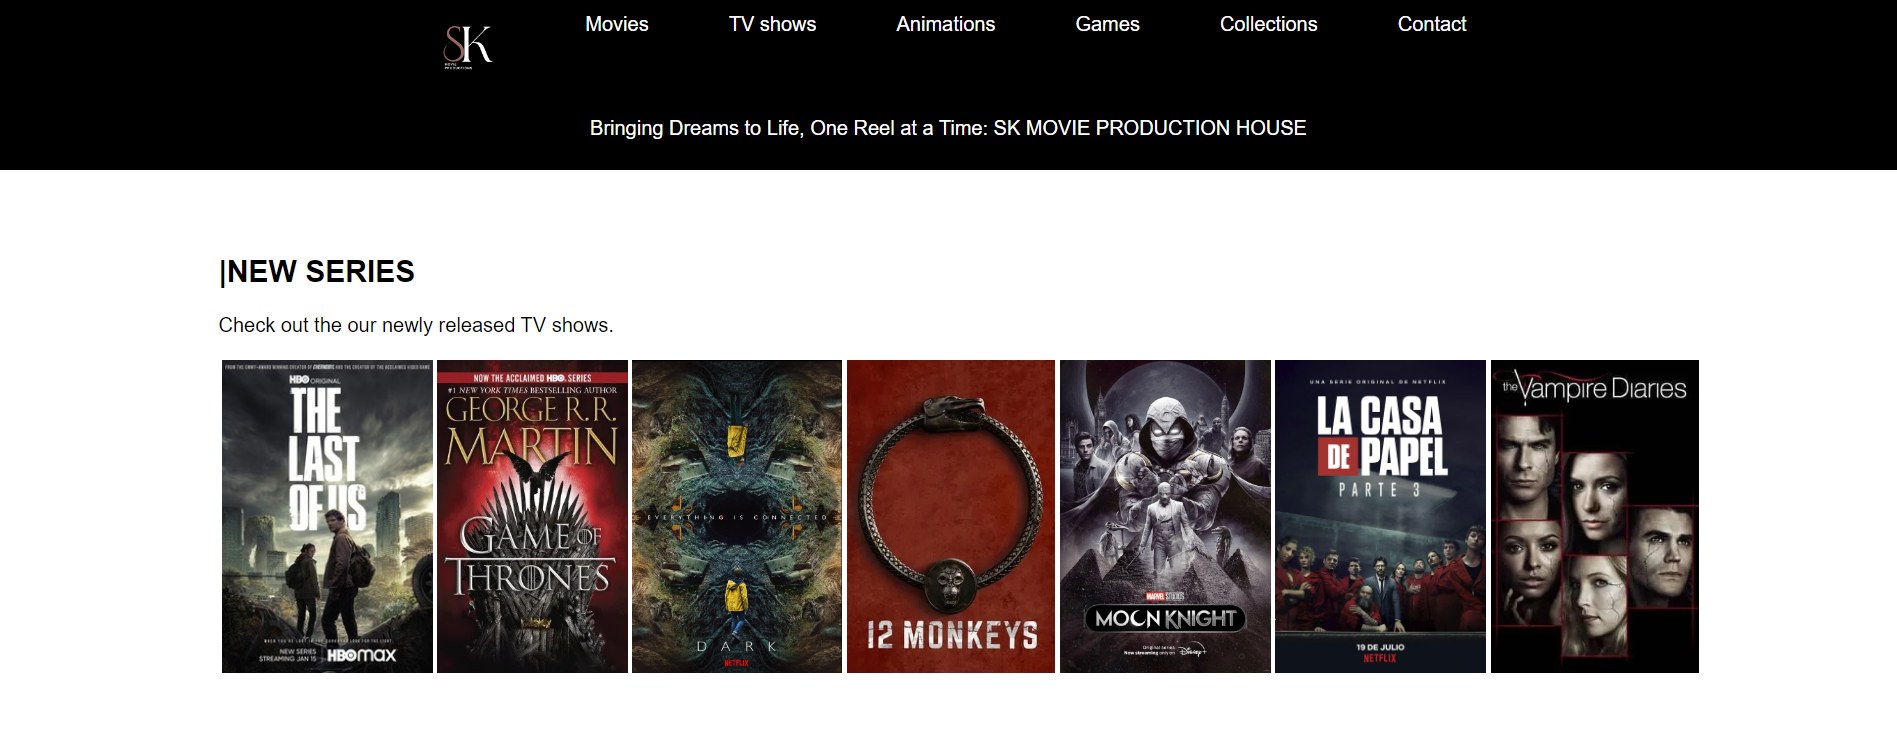Select Animations in the navigation bar
Screen dimensions: 1897x751
(x=945, y=24)
